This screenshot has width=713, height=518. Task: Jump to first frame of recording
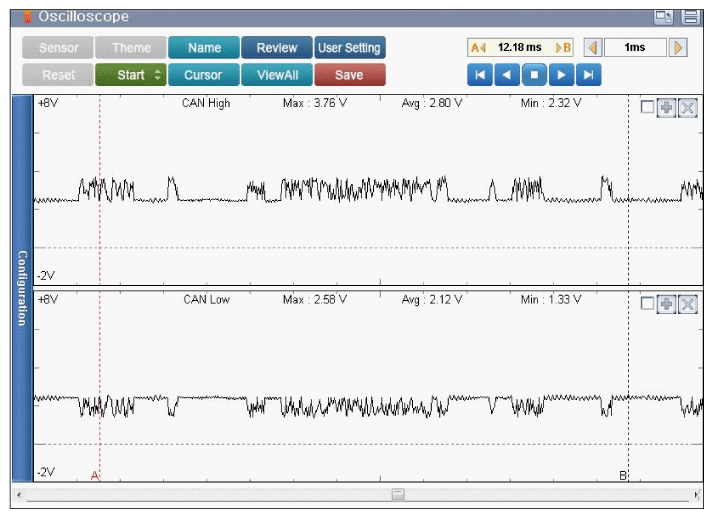coord(480,75)
